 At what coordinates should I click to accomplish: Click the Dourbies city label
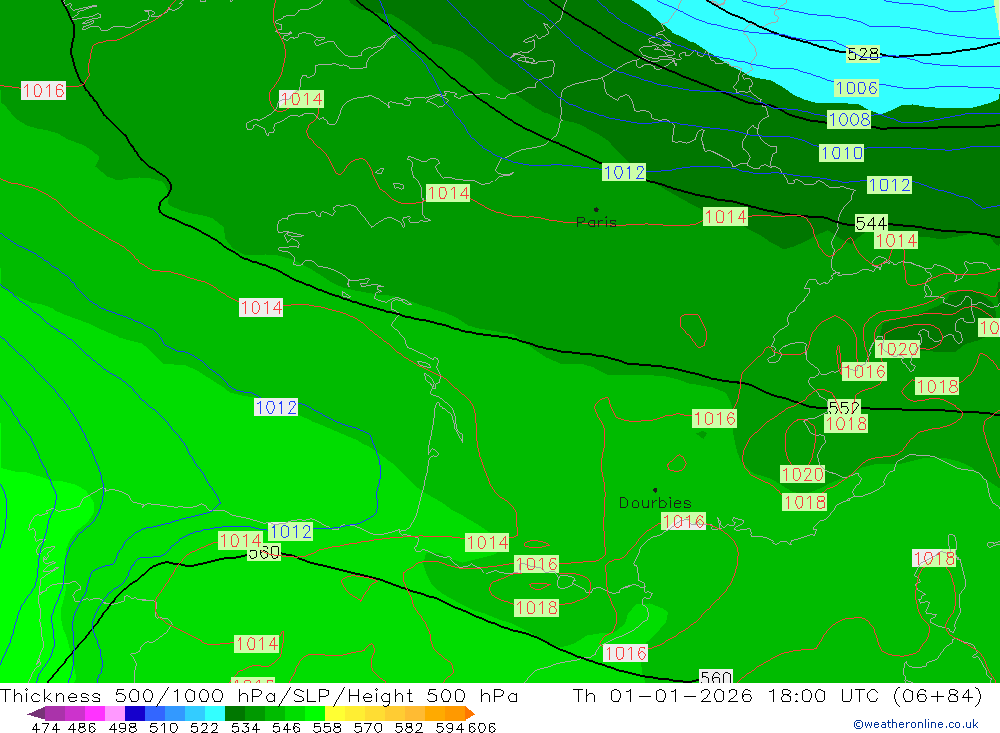655,503
